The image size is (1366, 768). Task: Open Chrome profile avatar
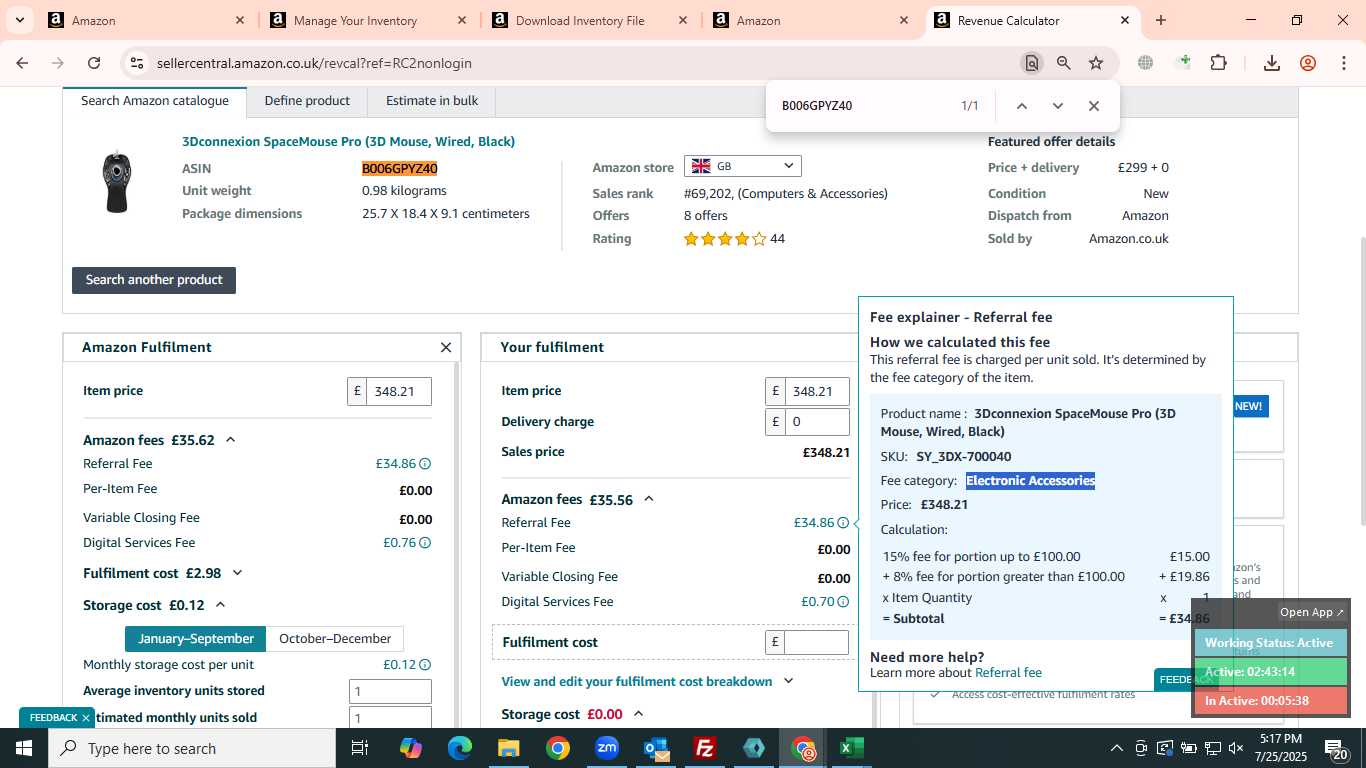(x=1308, y=63)
